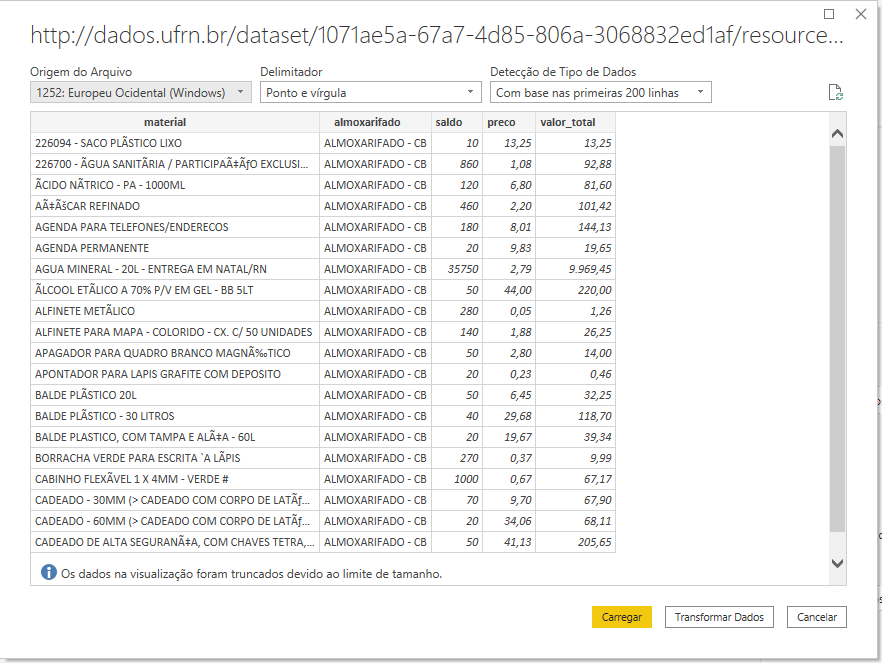
Task: Select the valor_total column header
Action: click(575, 122)
